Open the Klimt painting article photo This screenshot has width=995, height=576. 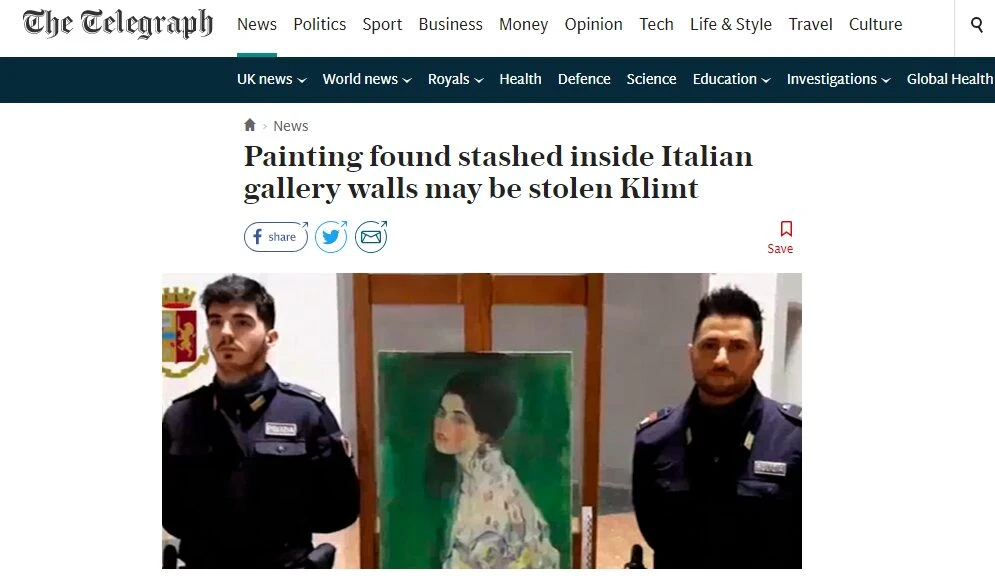[482, 421]
